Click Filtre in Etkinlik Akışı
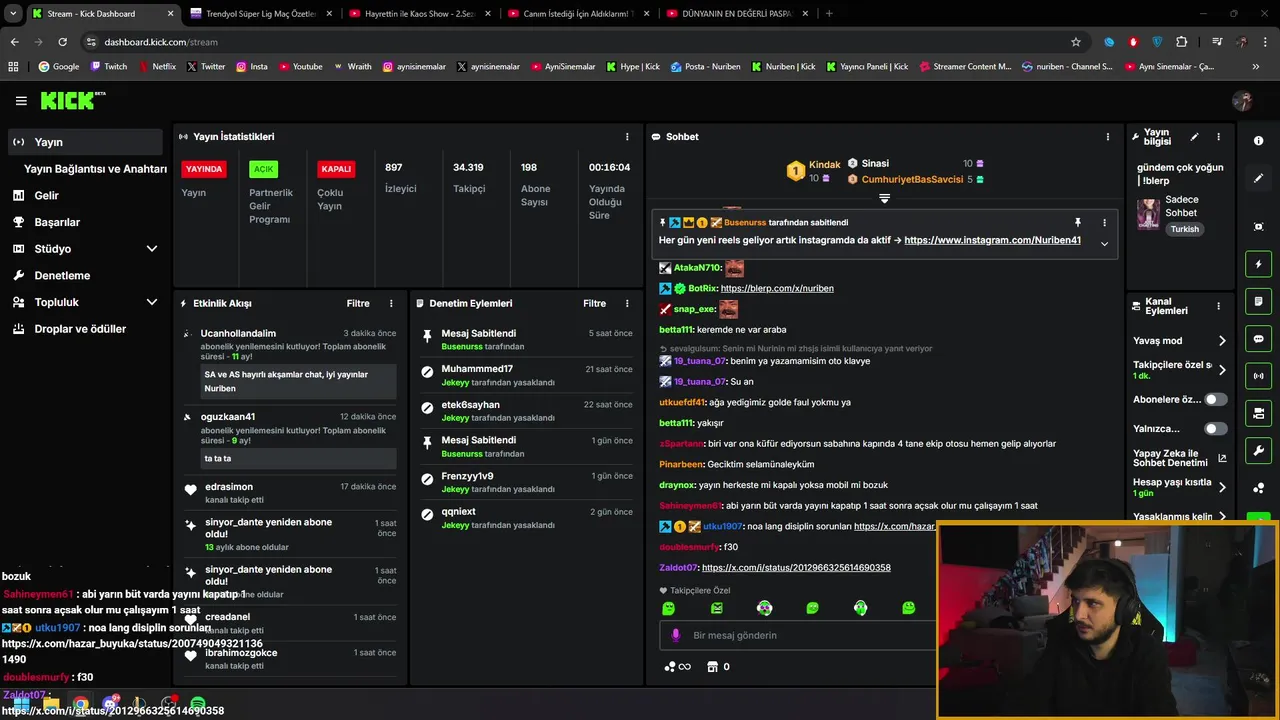 point(358,303)
